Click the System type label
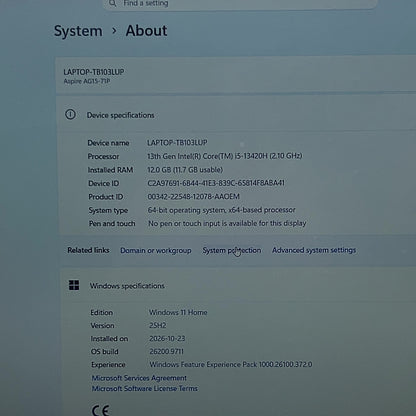 pyautogui.click(x=108, y=210)
